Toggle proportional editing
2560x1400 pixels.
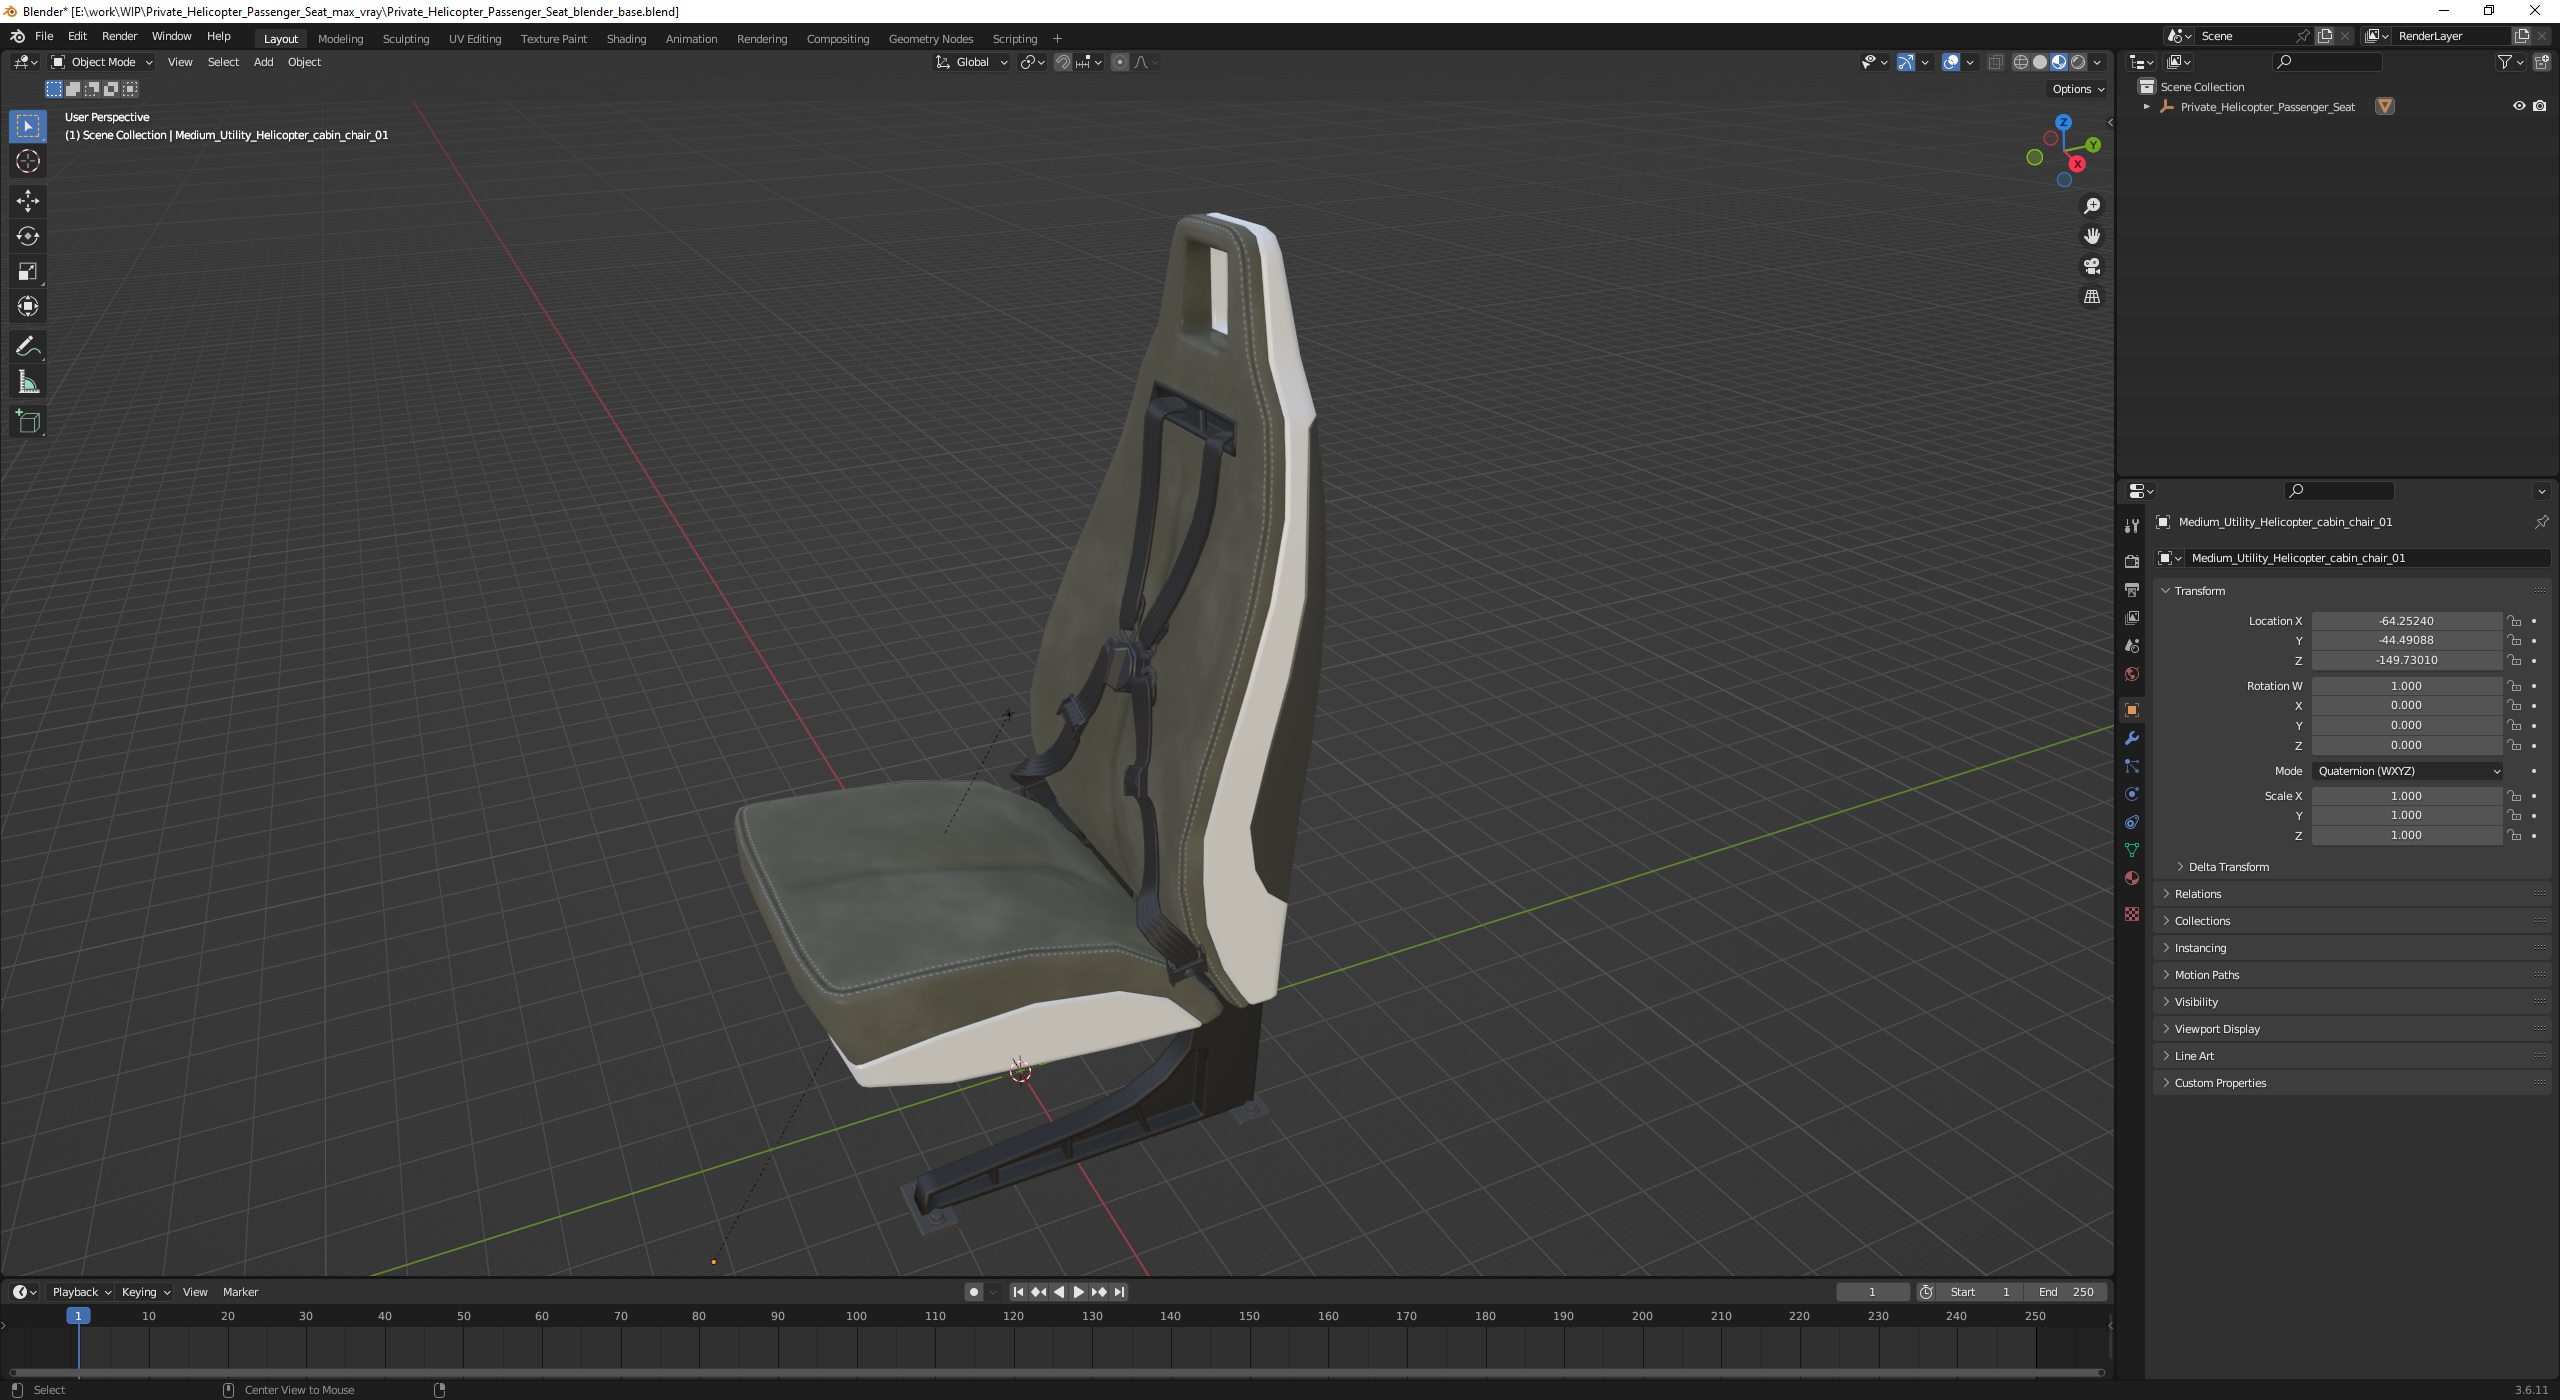click(x=1120, y=62)
